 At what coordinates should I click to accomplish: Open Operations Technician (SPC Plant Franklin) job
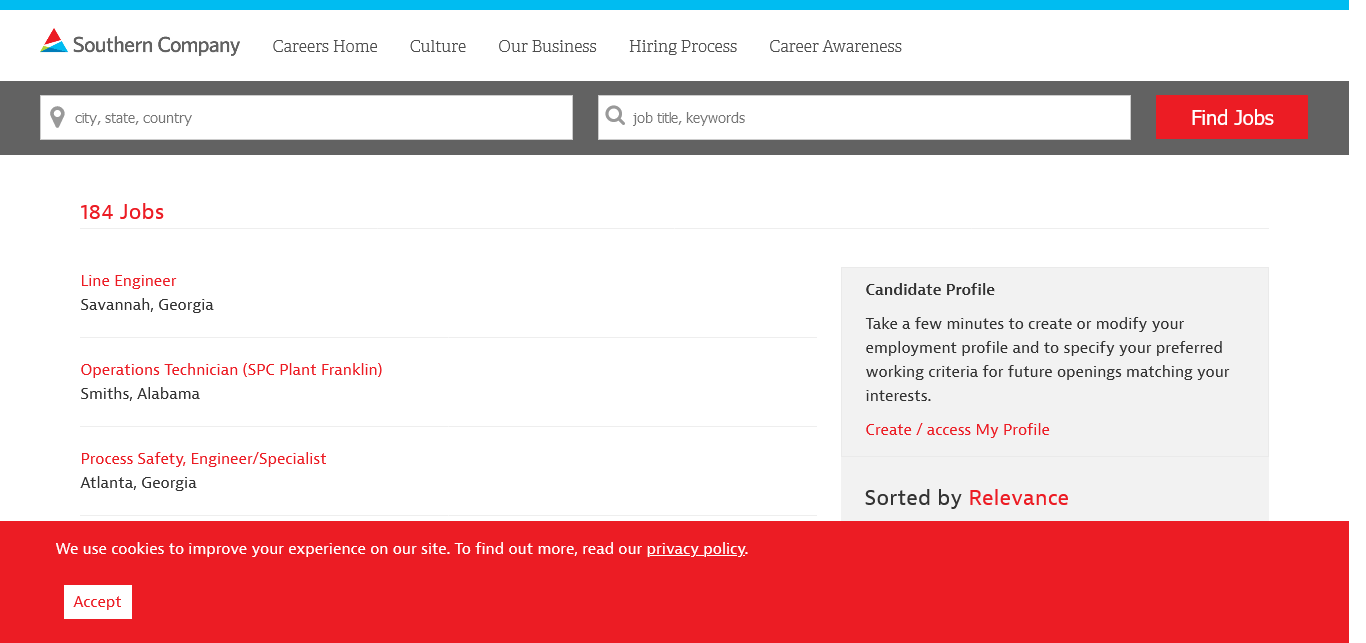pyautogui.click(x=231, y=370)
